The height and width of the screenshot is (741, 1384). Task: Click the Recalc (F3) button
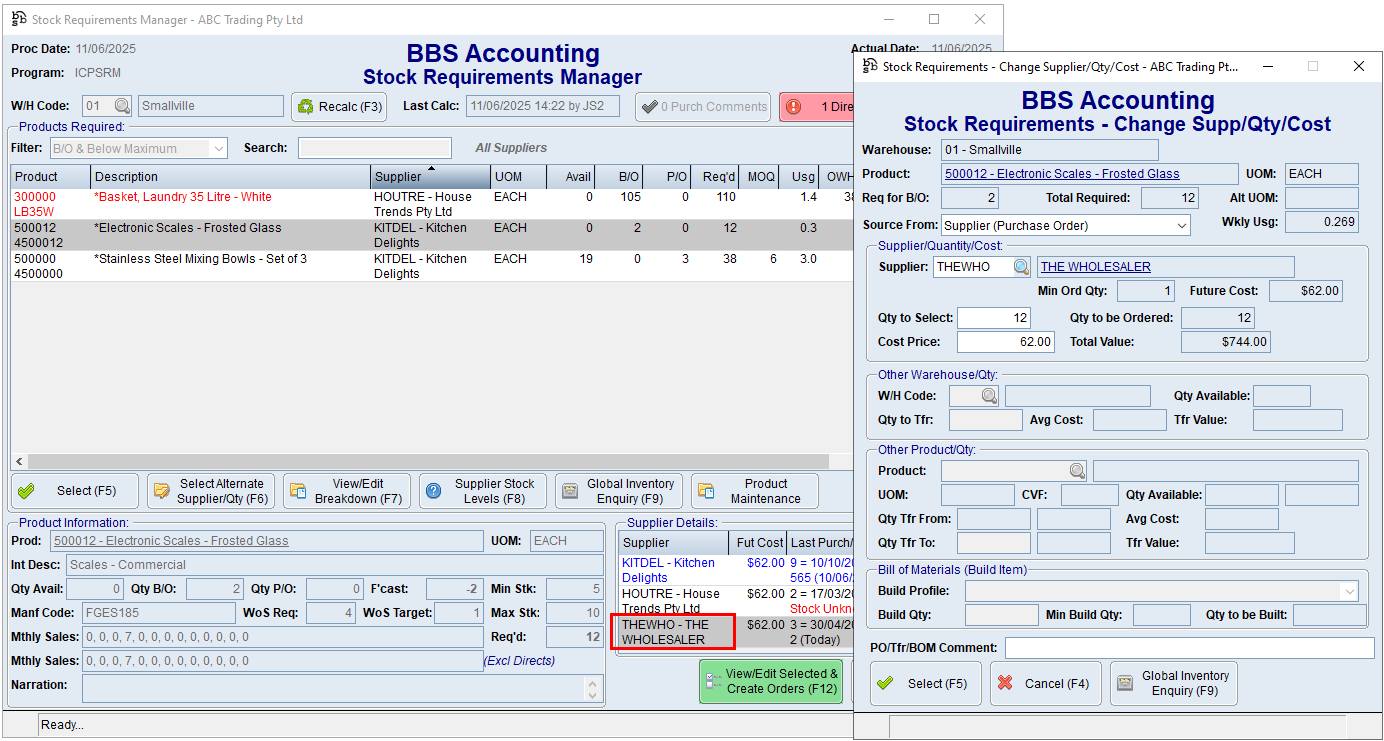pos(339,107)
